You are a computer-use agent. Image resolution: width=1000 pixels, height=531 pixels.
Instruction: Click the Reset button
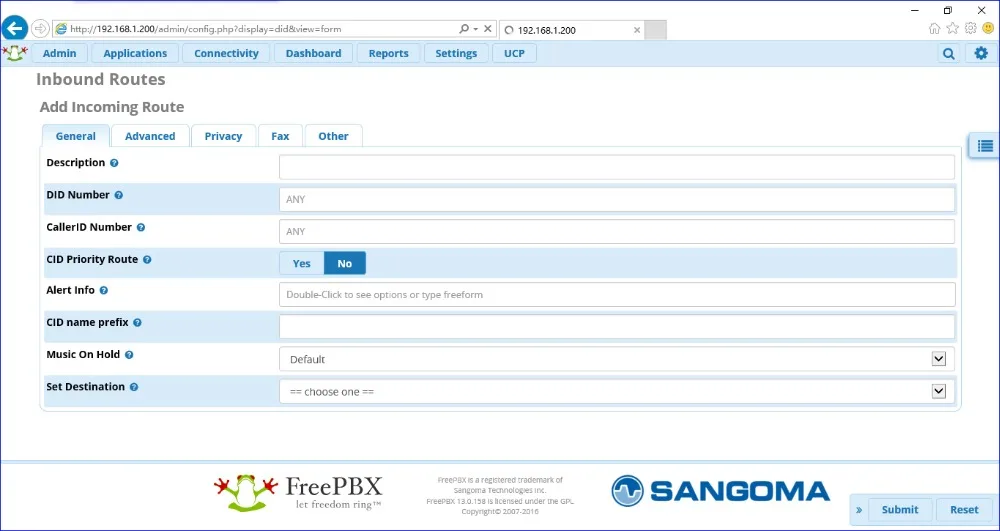click(964, 510)
